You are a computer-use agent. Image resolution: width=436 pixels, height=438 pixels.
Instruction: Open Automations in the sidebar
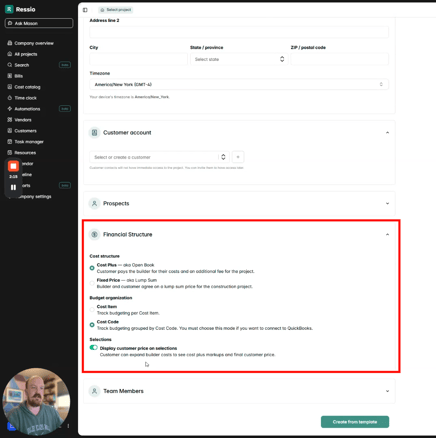[27, 109]
